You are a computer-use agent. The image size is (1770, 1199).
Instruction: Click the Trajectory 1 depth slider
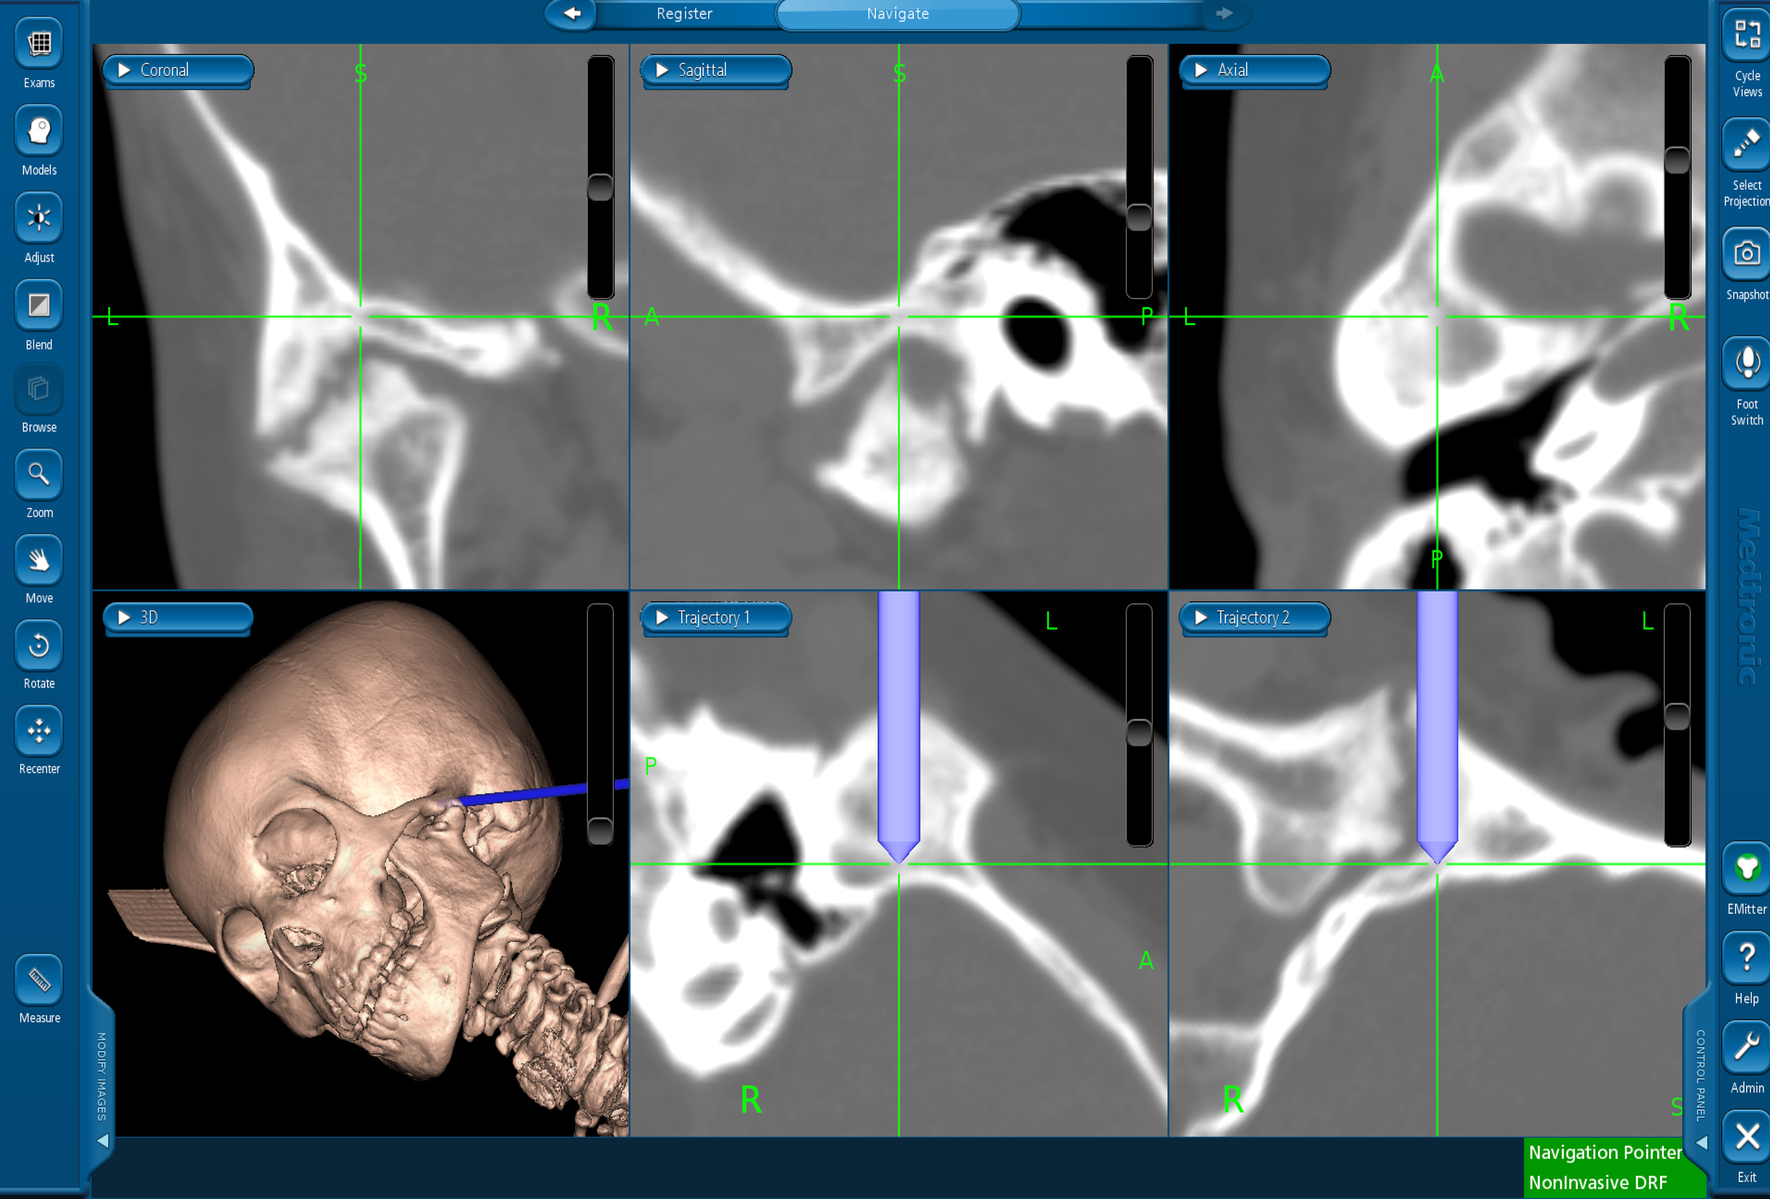pos(1139,733)
